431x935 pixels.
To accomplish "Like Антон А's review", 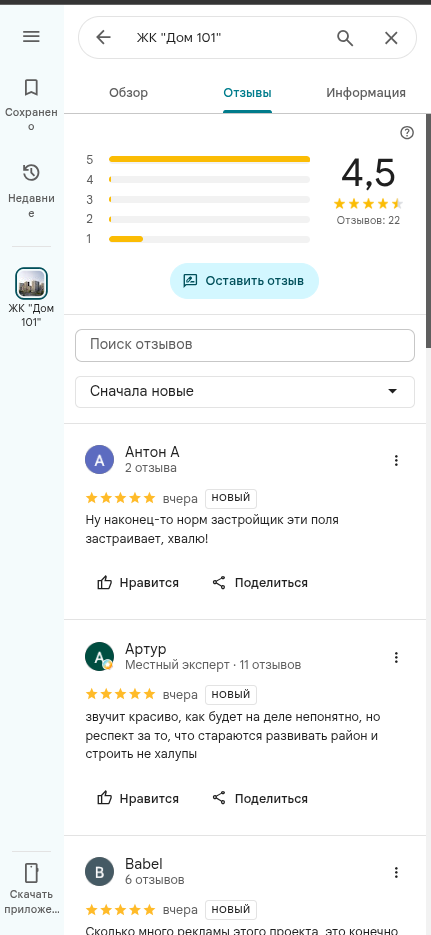I will [138, 583].
